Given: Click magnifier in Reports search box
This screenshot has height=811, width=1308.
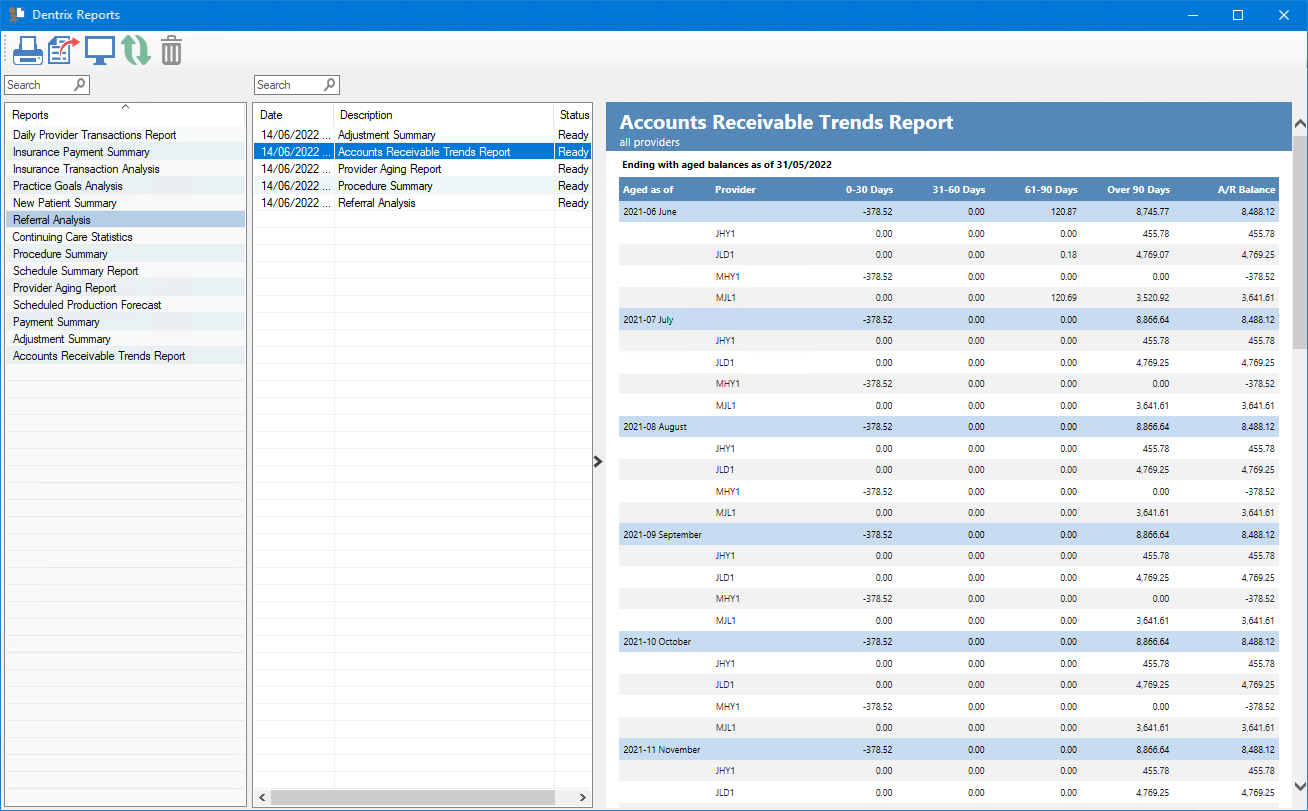Looking at the screenshot, I should click(x=80, y=85).
